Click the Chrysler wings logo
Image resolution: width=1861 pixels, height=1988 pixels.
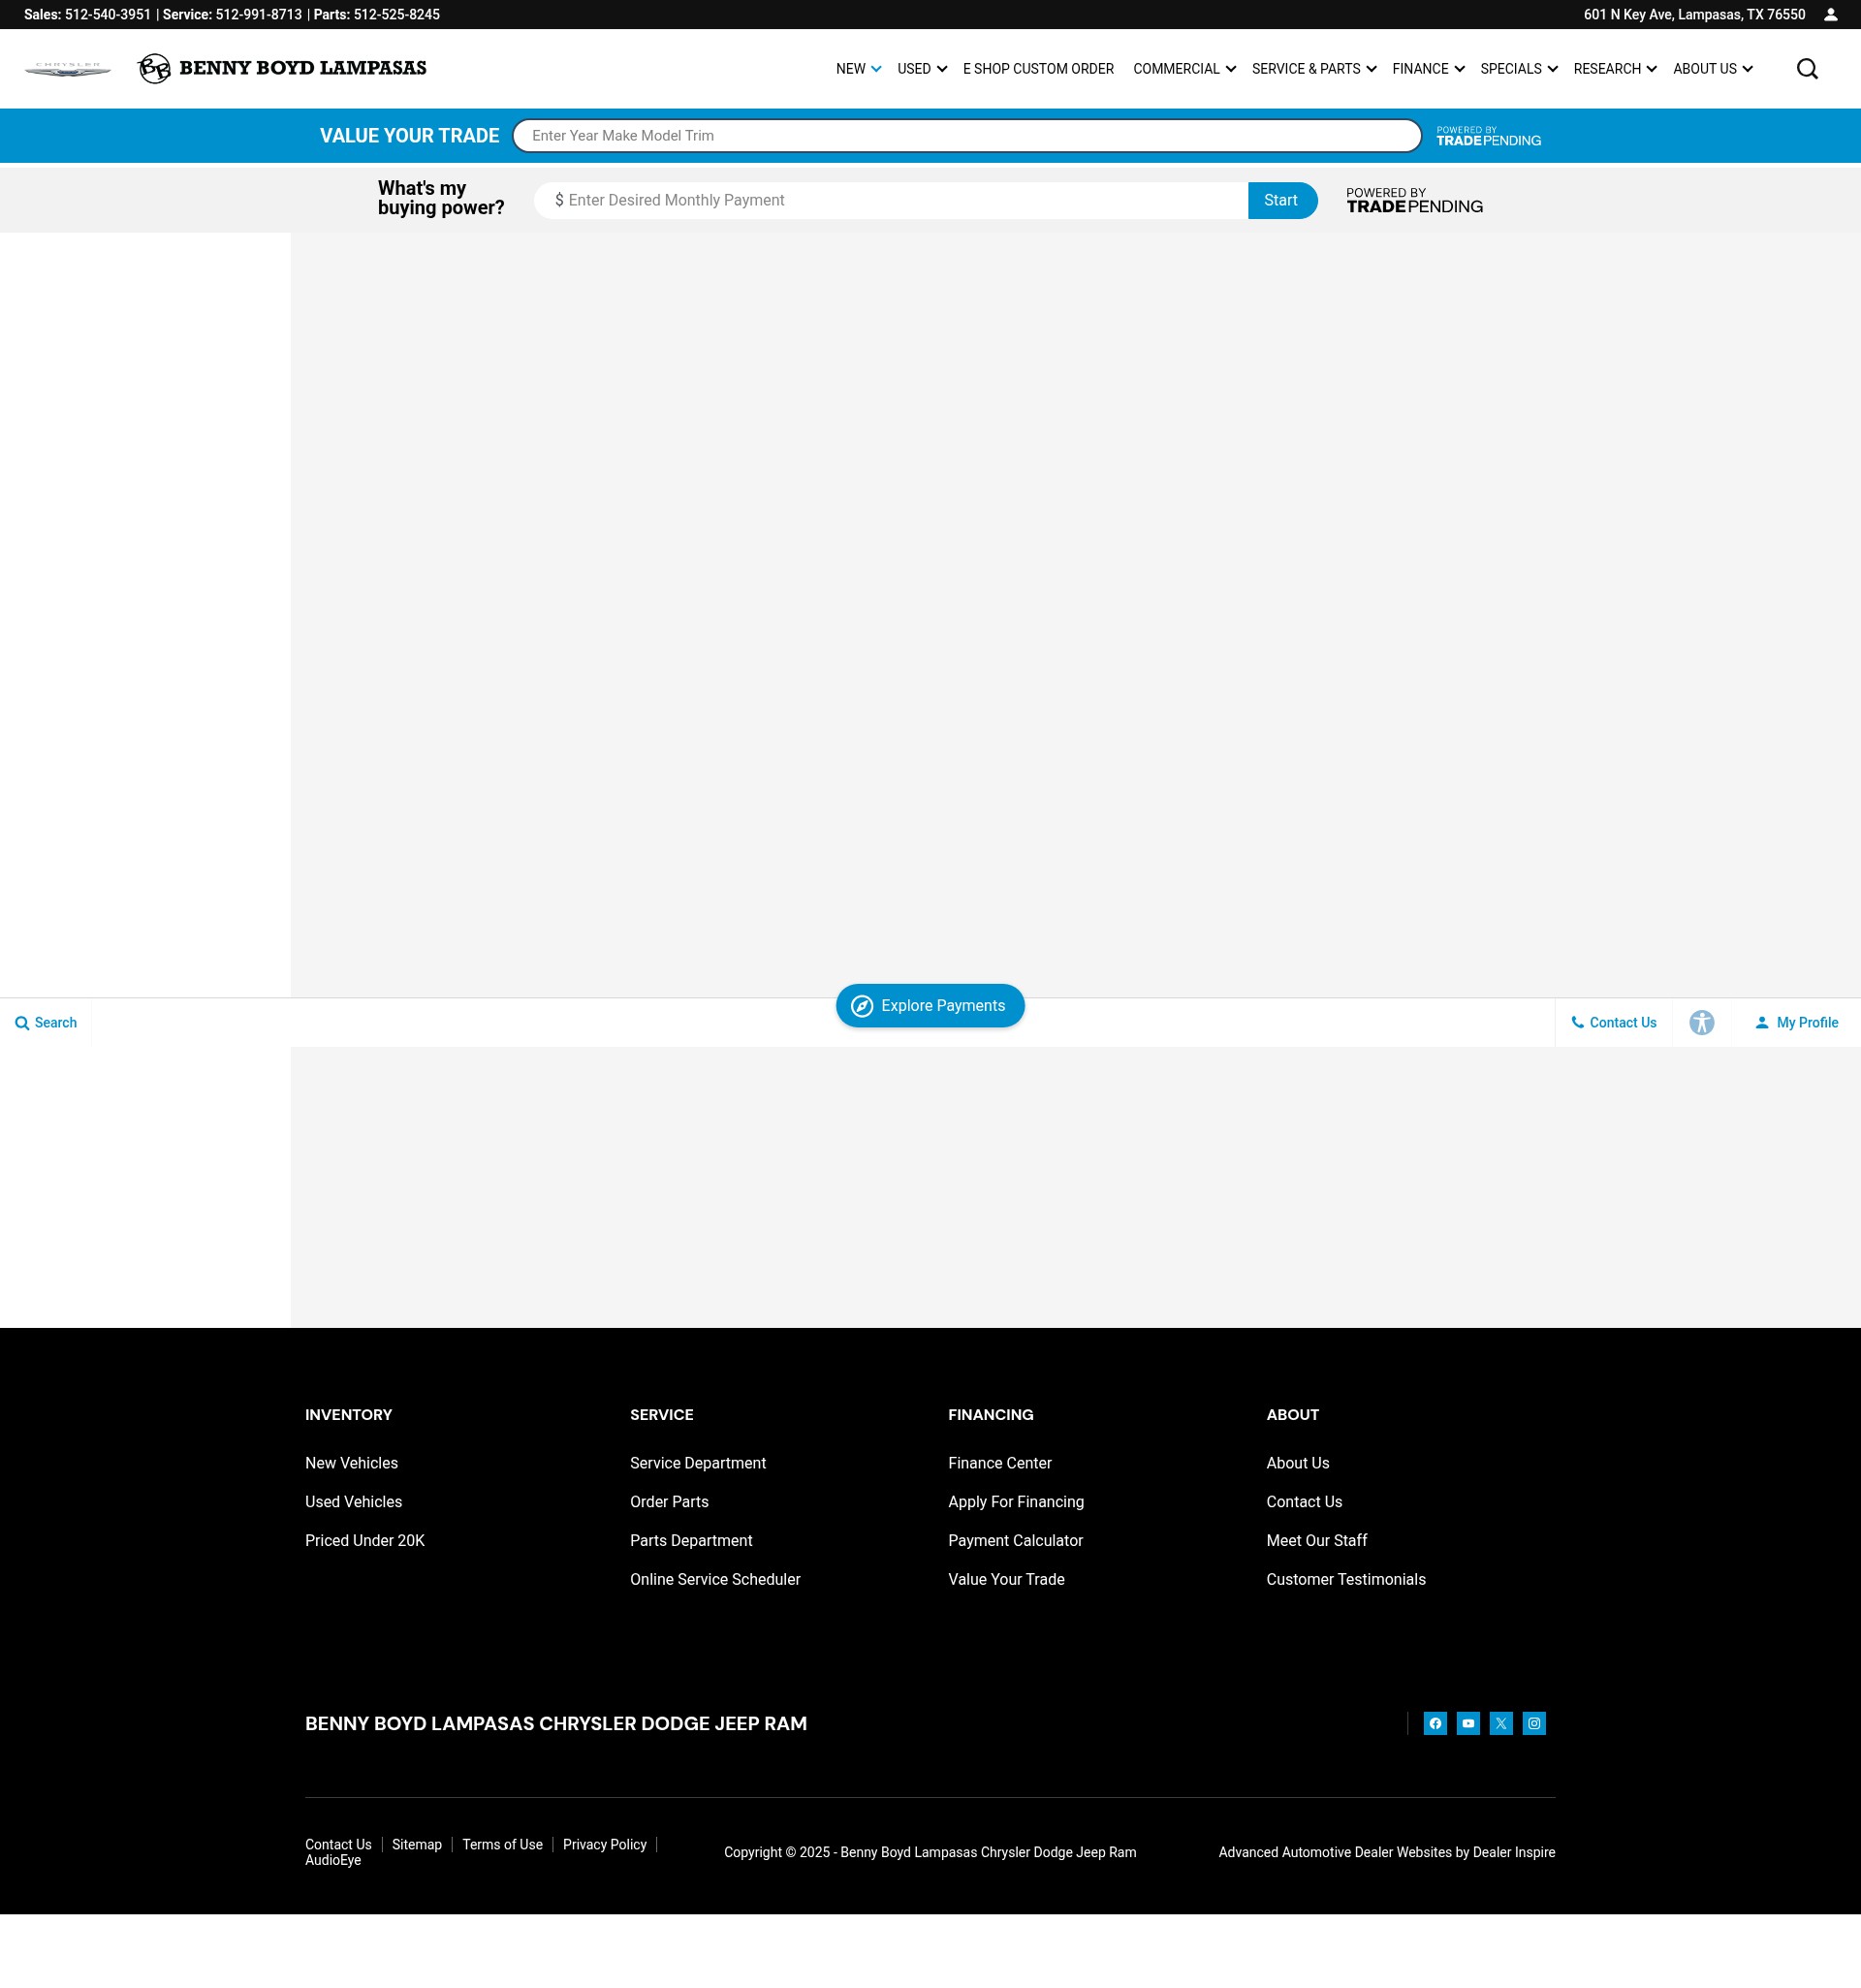click(68, 69)
